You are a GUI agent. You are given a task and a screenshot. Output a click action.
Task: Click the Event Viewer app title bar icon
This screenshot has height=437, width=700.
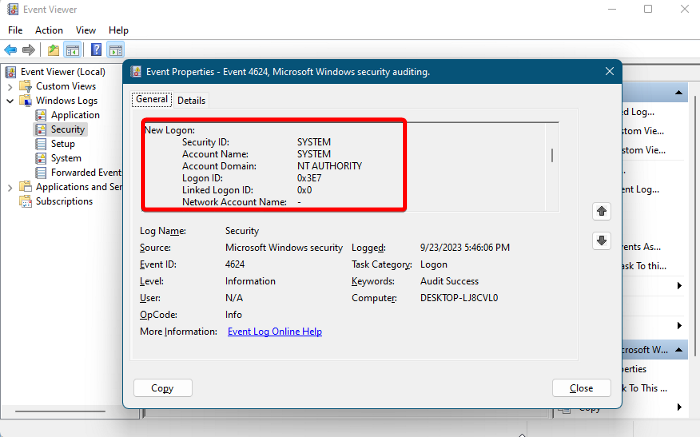(13, 9)
